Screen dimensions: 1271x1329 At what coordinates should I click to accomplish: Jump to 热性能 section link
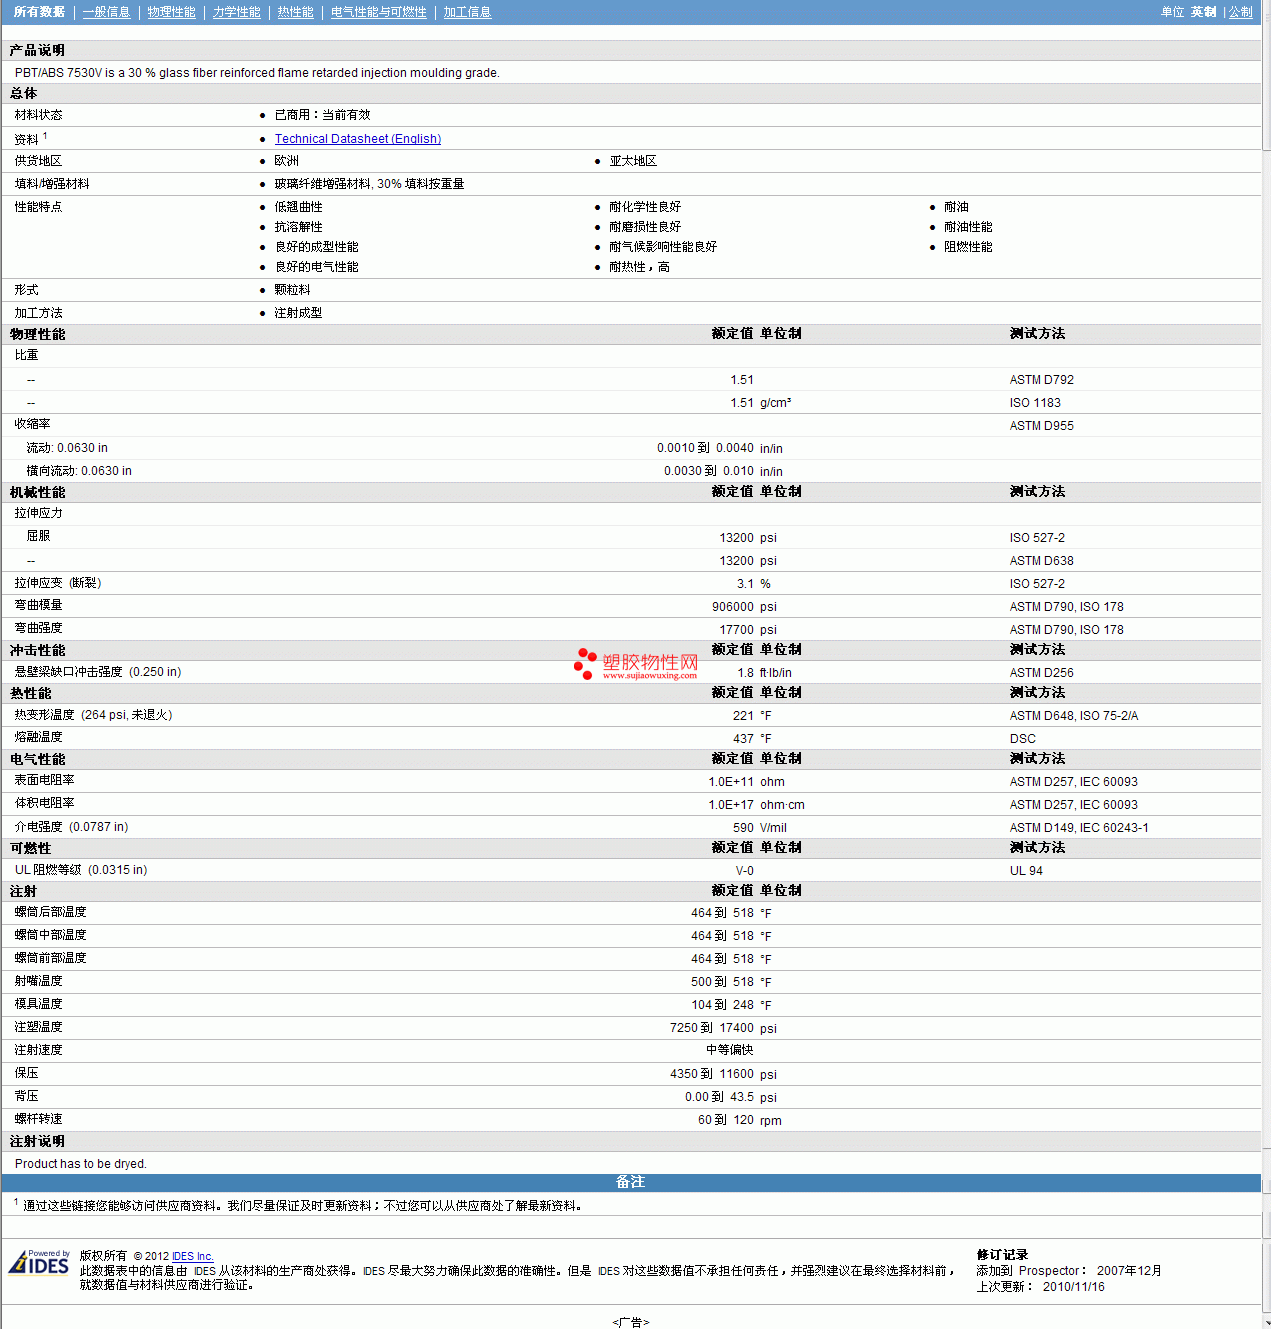coord(296,12)
